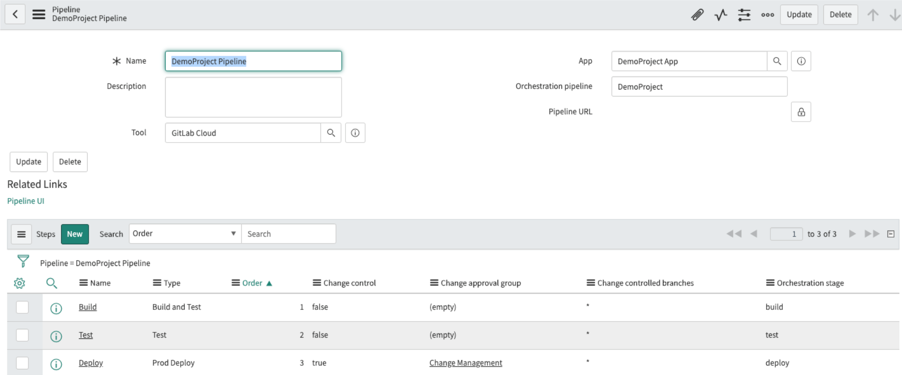Click the page number field
This screenshot has width=902, height=375.
[x=786, y=234]
